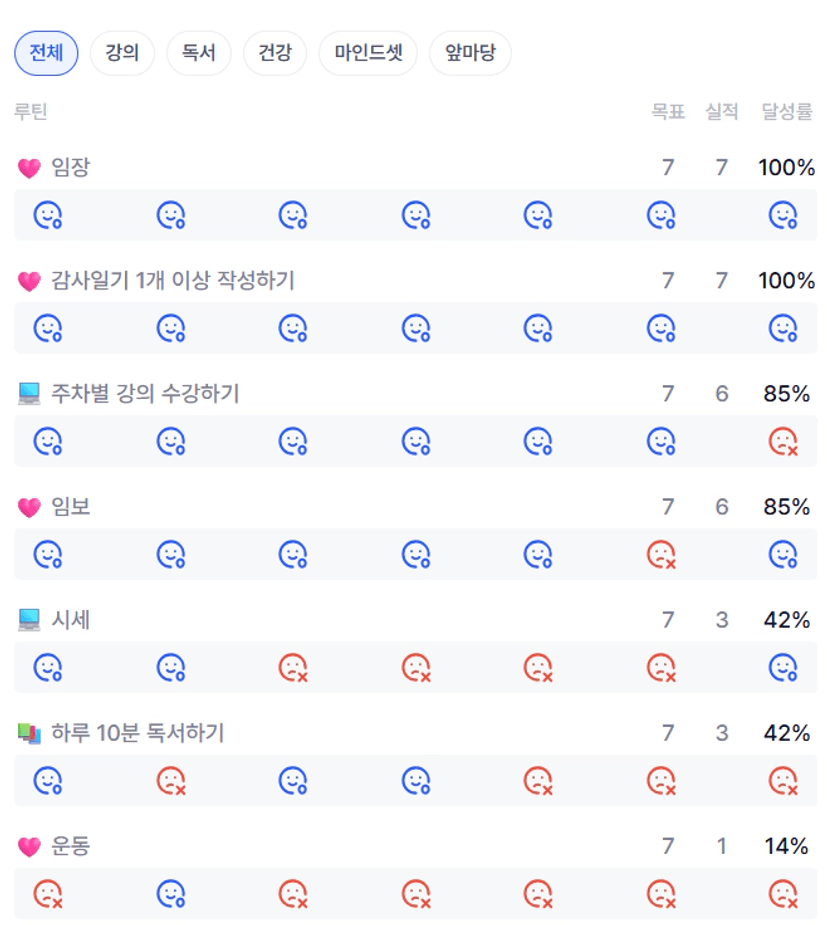Open the 독서 category tab
Viewport: 827px width, 925px height.
pyautogui.click(x=199, y=53)
